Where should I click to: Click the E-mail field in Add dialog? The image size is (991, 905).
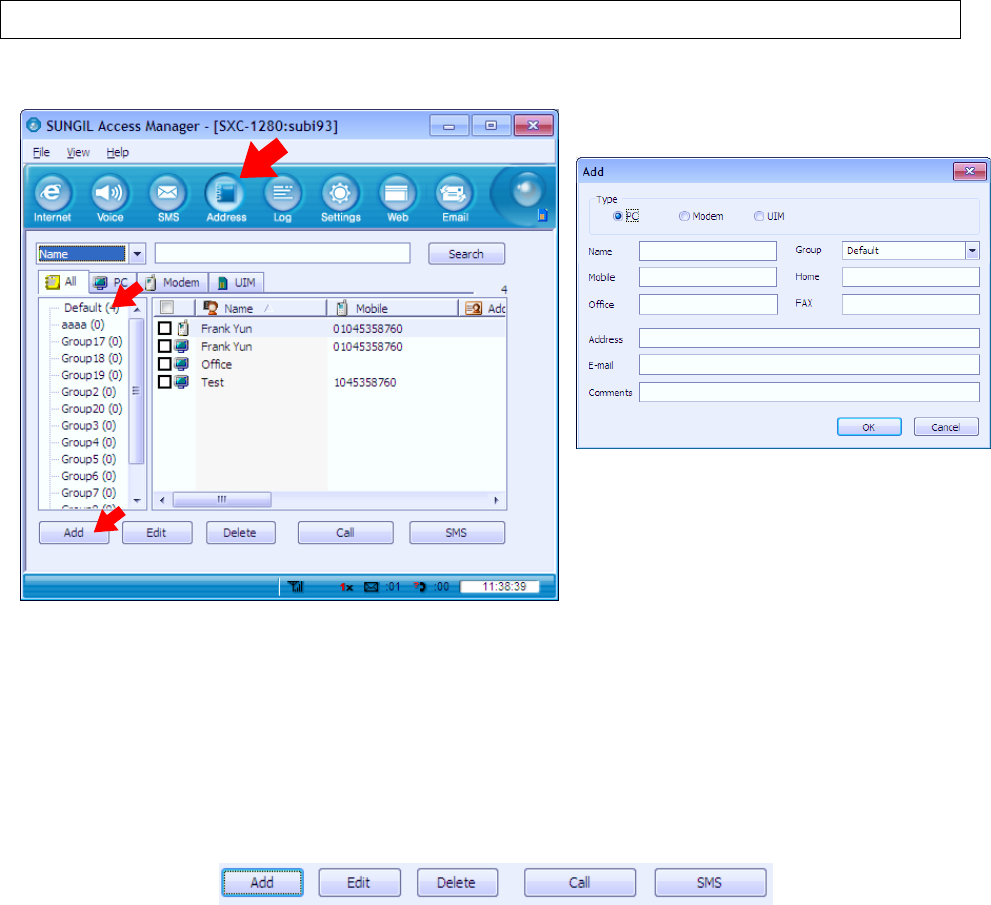809,365
